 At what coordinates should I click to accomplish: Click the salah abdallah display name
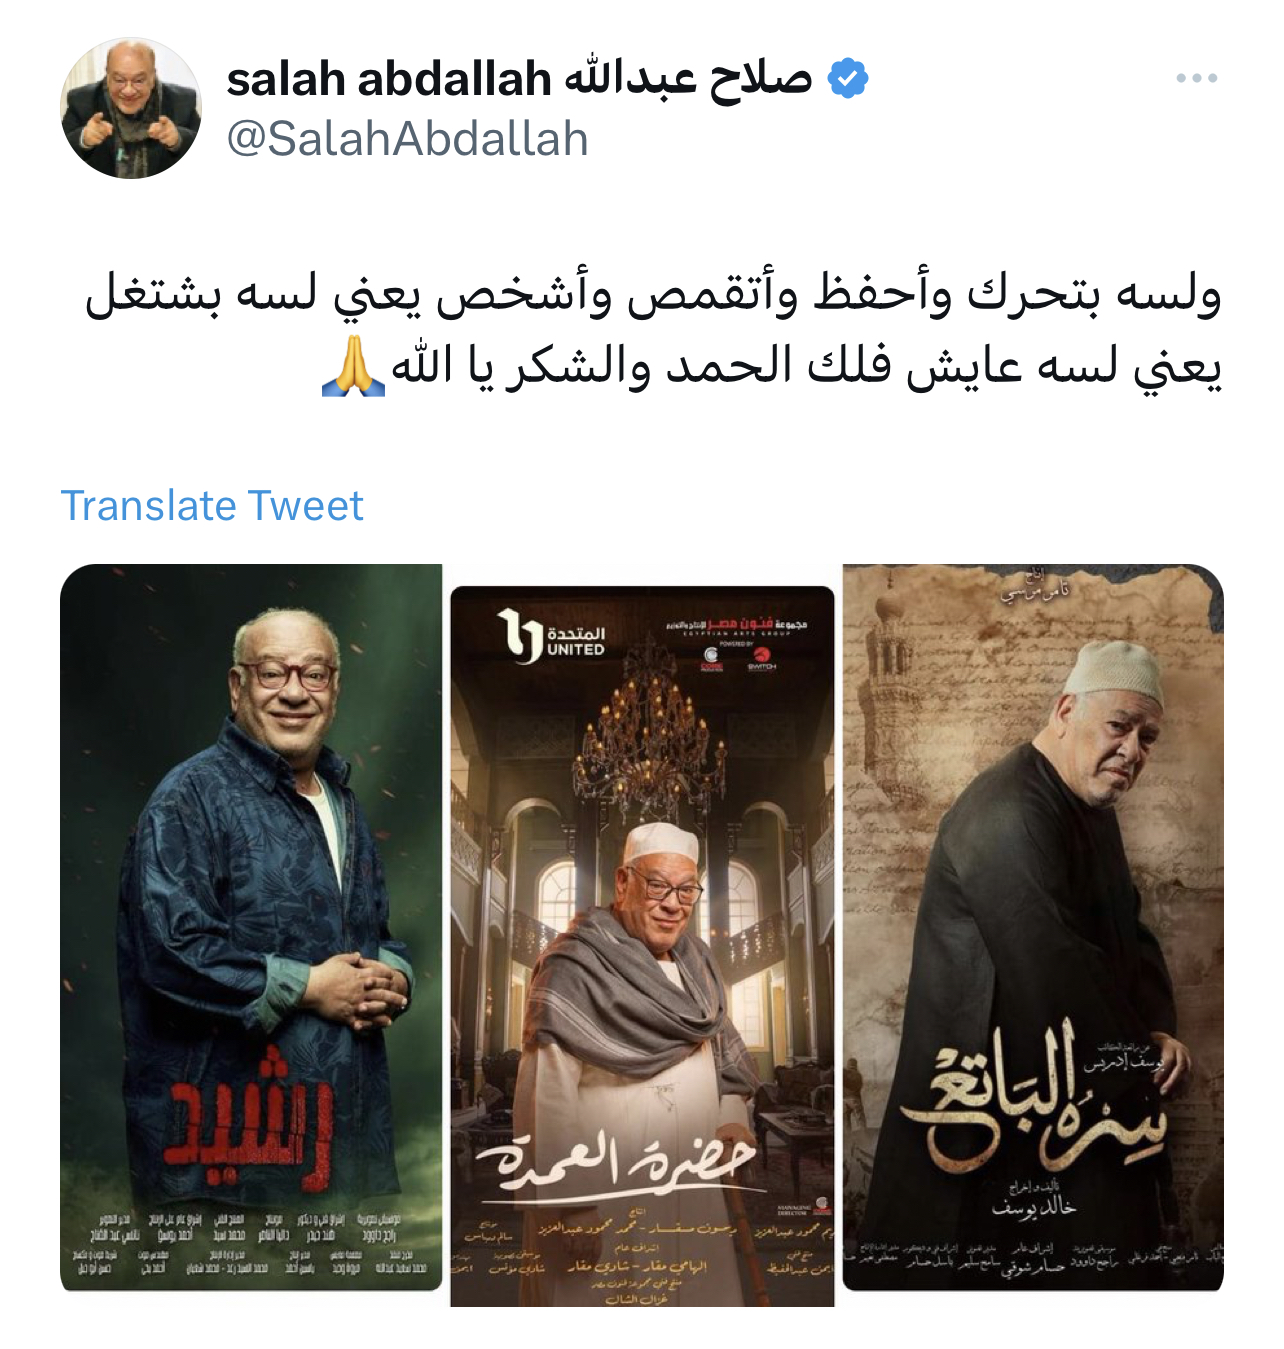click(x=519, y=78)
